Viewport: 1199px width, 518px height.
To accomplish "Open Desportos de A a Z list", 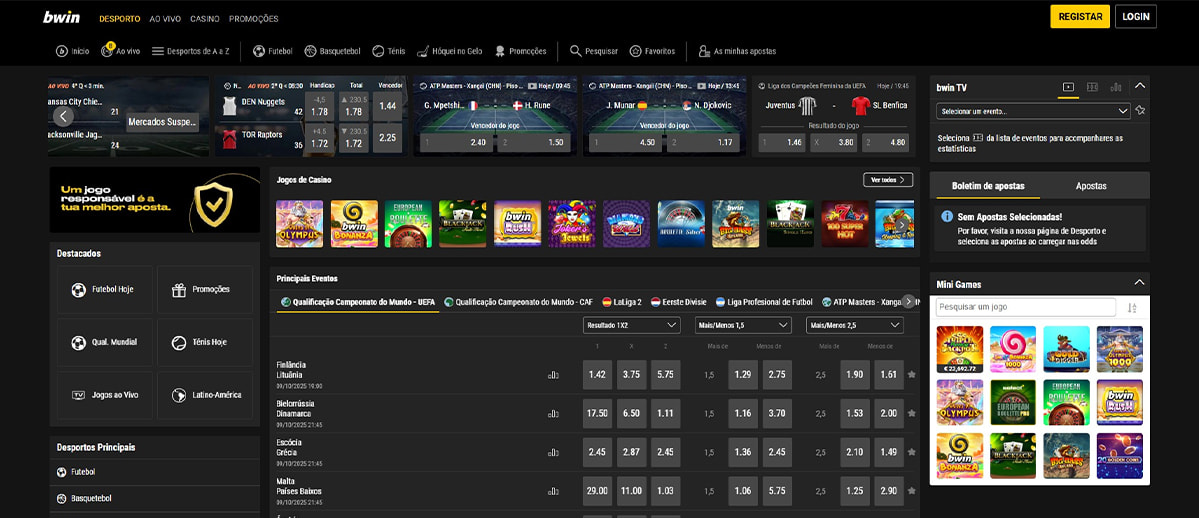I will [190, 51].
